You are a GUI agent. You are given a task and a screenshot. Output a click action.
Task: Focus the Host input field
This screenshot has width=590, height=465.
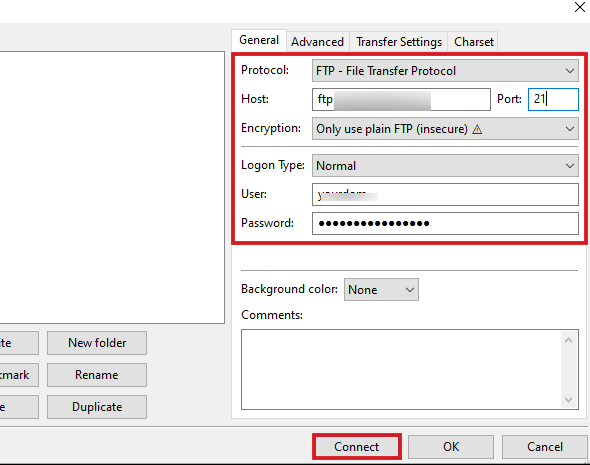point(401,99)
